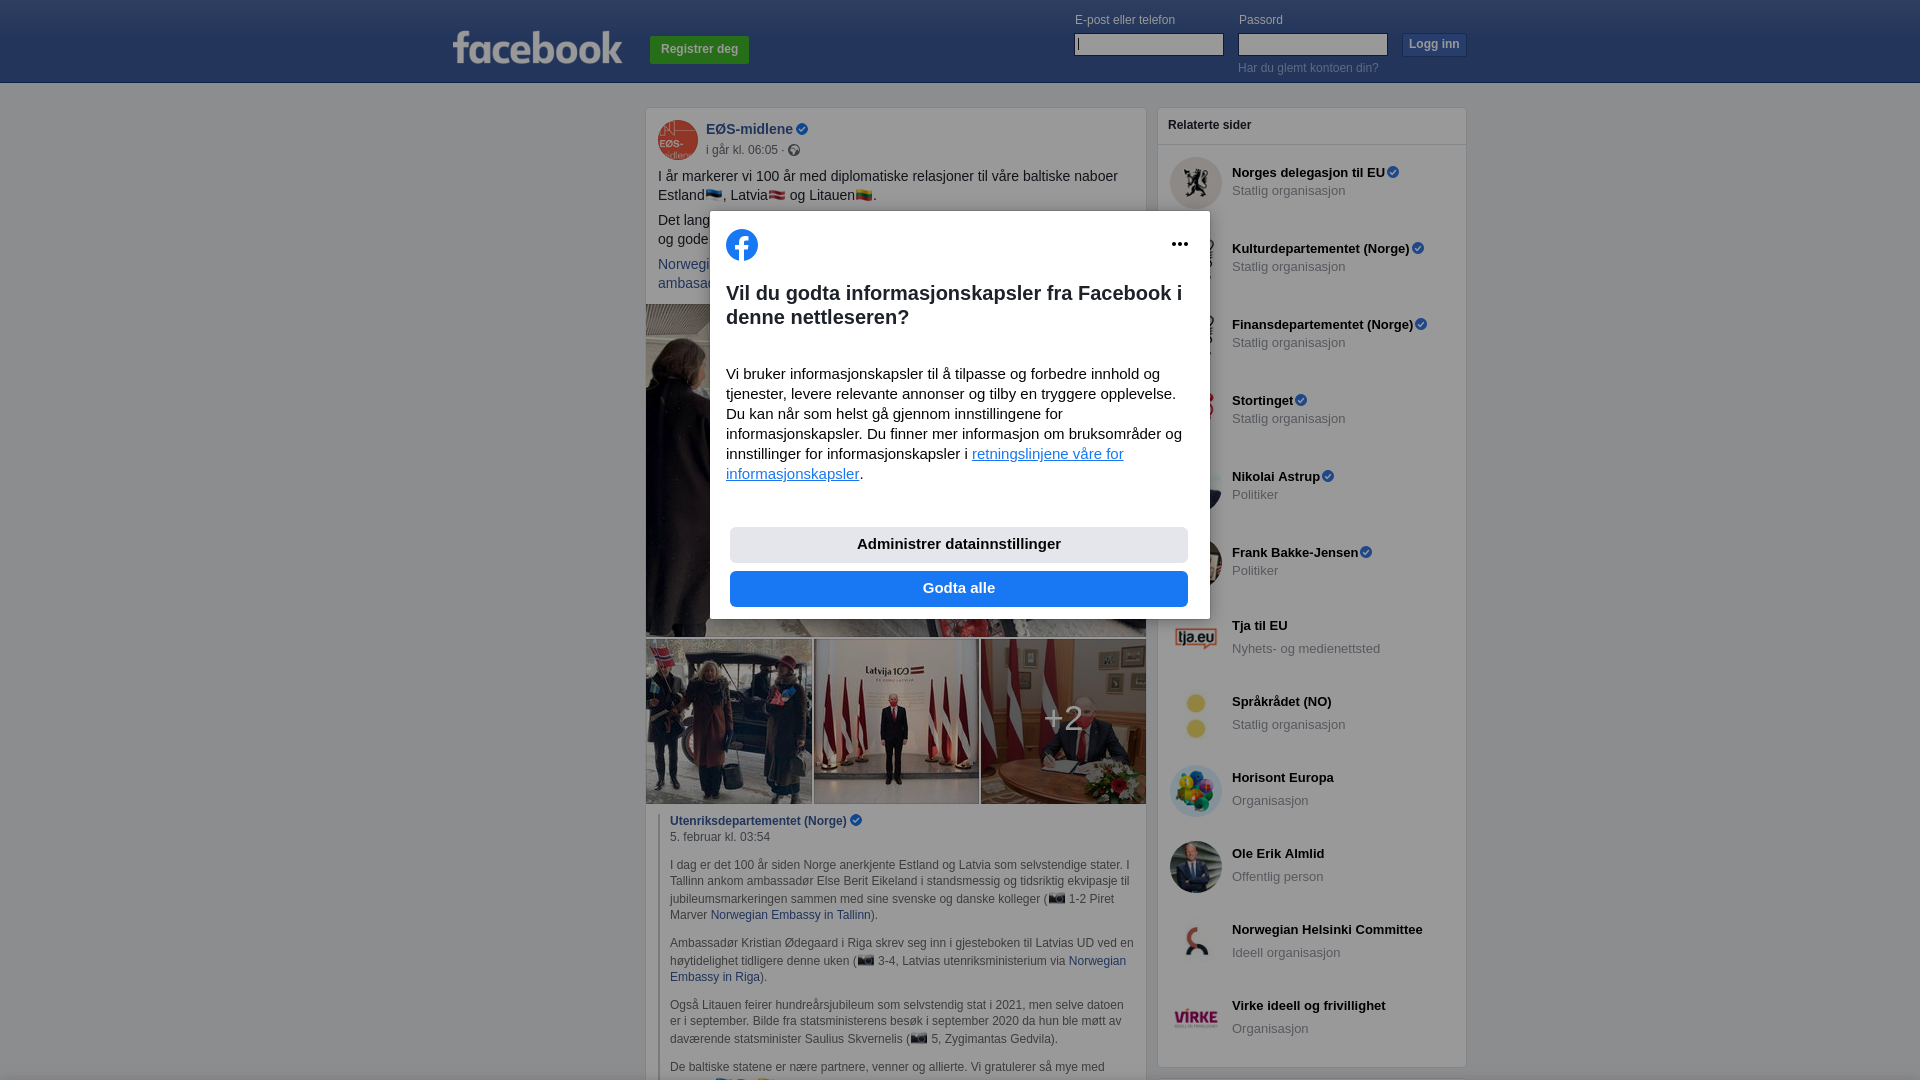The image size is (1920, 1080).
Task: Open the Virke ideell og frivillighet logo
Action: 1196,1018
